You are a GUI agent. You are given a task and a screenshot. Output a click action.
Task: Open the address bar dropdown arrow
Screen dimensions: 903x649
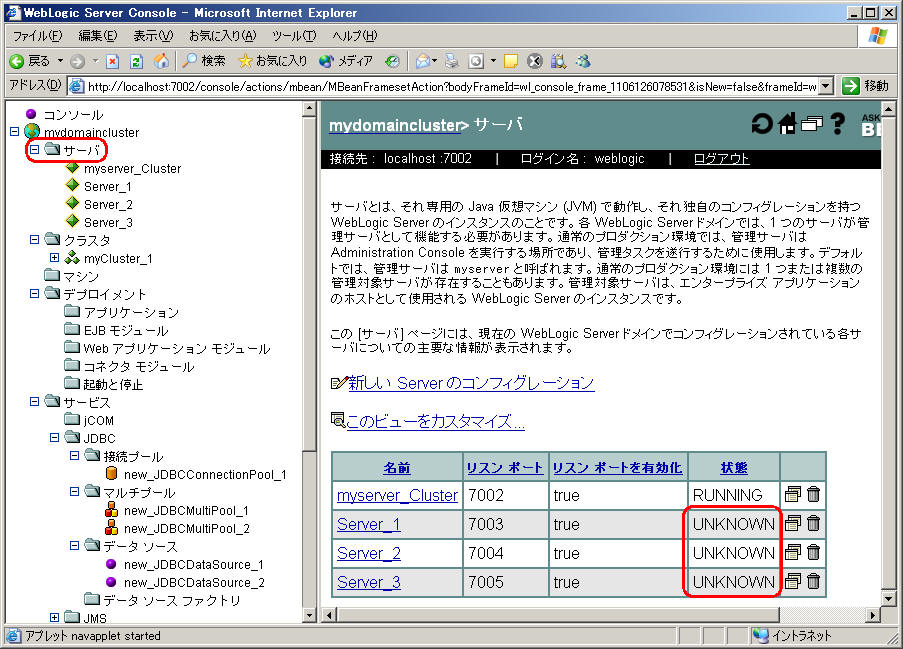pyautogui.click(x=824, y=86)
